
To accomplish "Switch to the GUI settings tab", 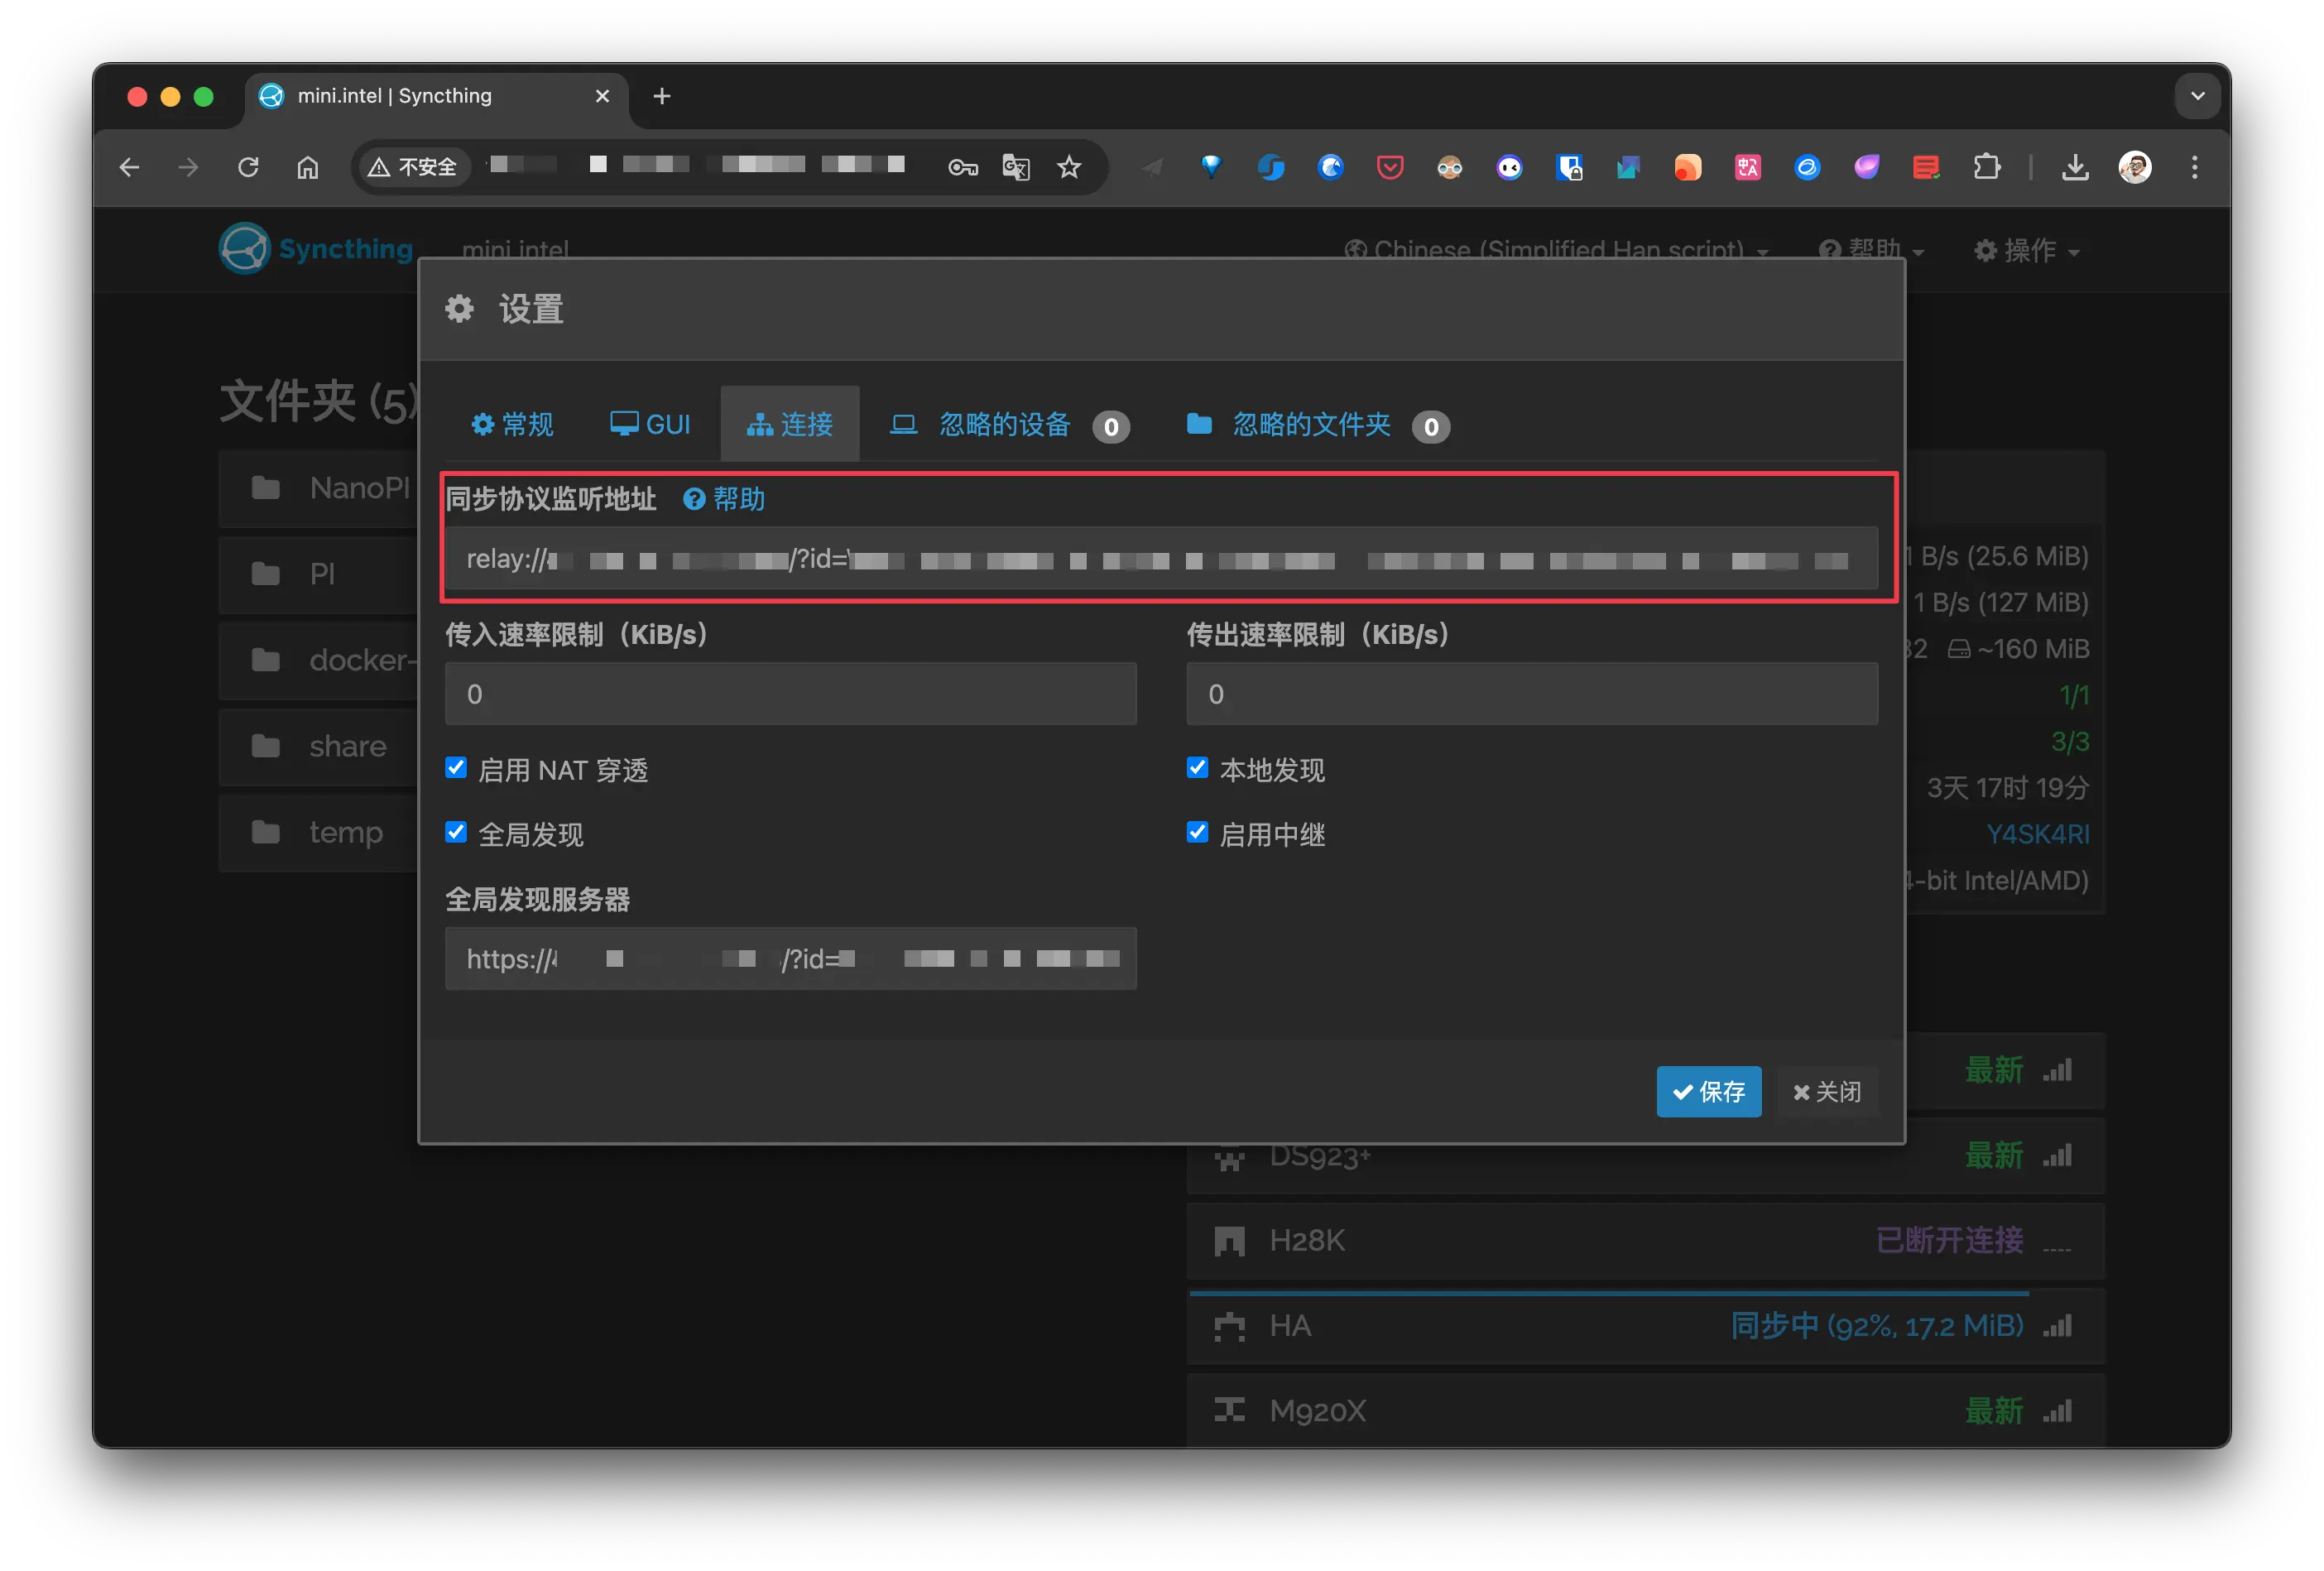I will [x=651, y=425].
